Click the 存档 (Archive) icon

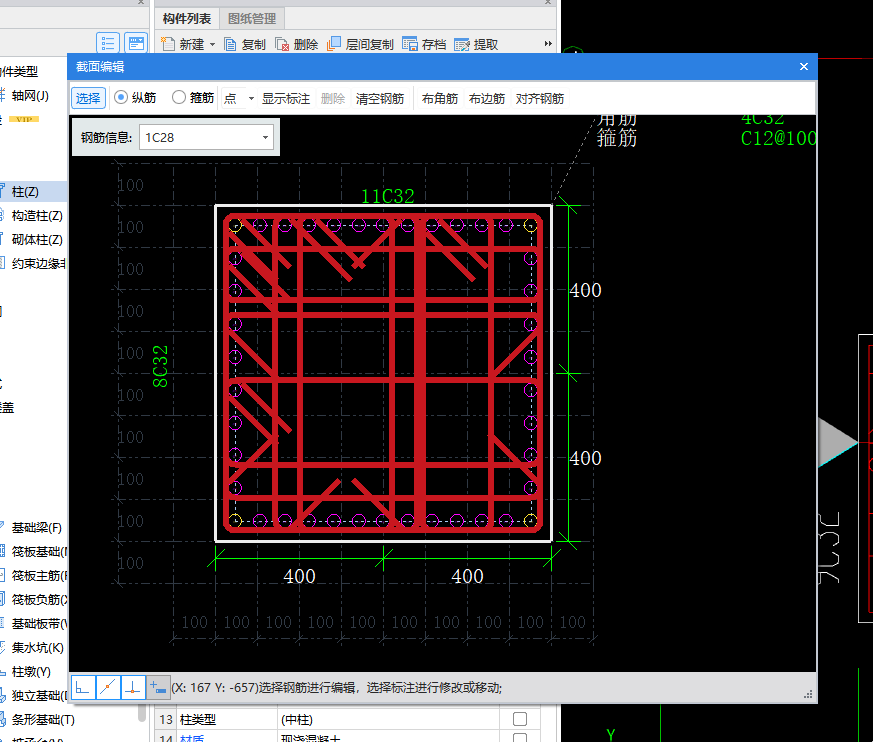coord(410,44)
